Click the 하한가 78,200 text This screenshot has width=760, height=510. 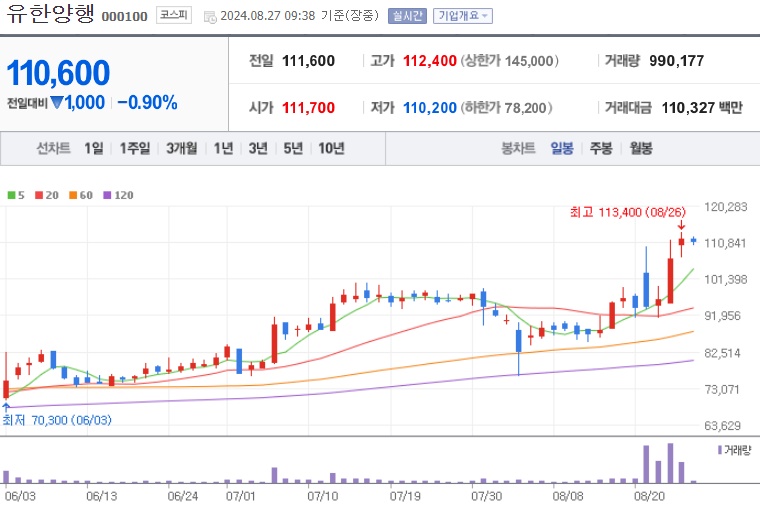507,107
